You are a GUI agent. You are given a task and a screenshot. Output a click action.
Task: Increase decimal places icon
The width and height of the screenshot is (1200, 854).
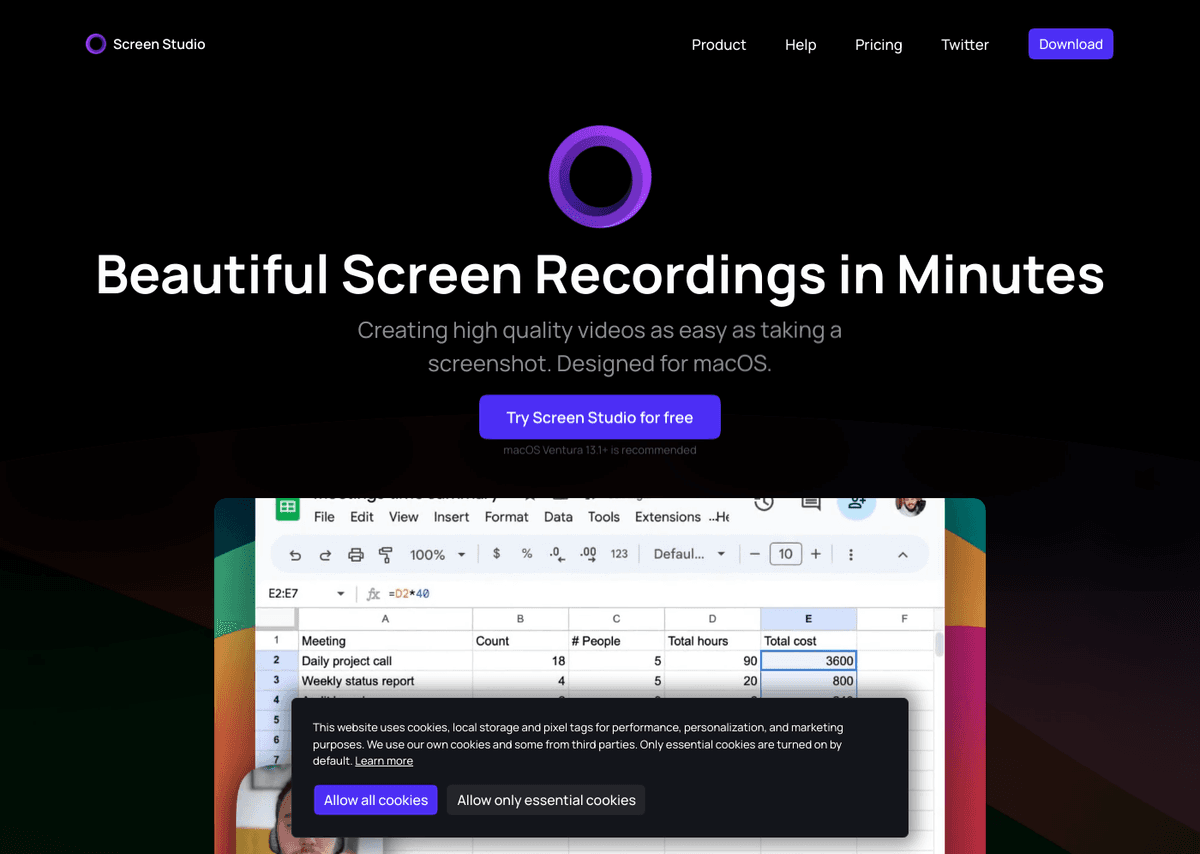click(588, 554)
